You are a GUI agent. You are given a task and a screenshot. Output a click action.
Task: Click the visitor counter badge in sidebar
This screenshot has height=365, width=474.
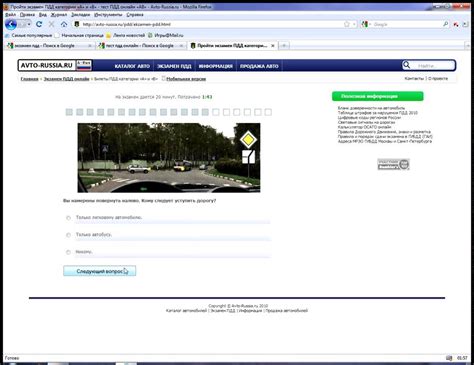(x=393, y=164)
